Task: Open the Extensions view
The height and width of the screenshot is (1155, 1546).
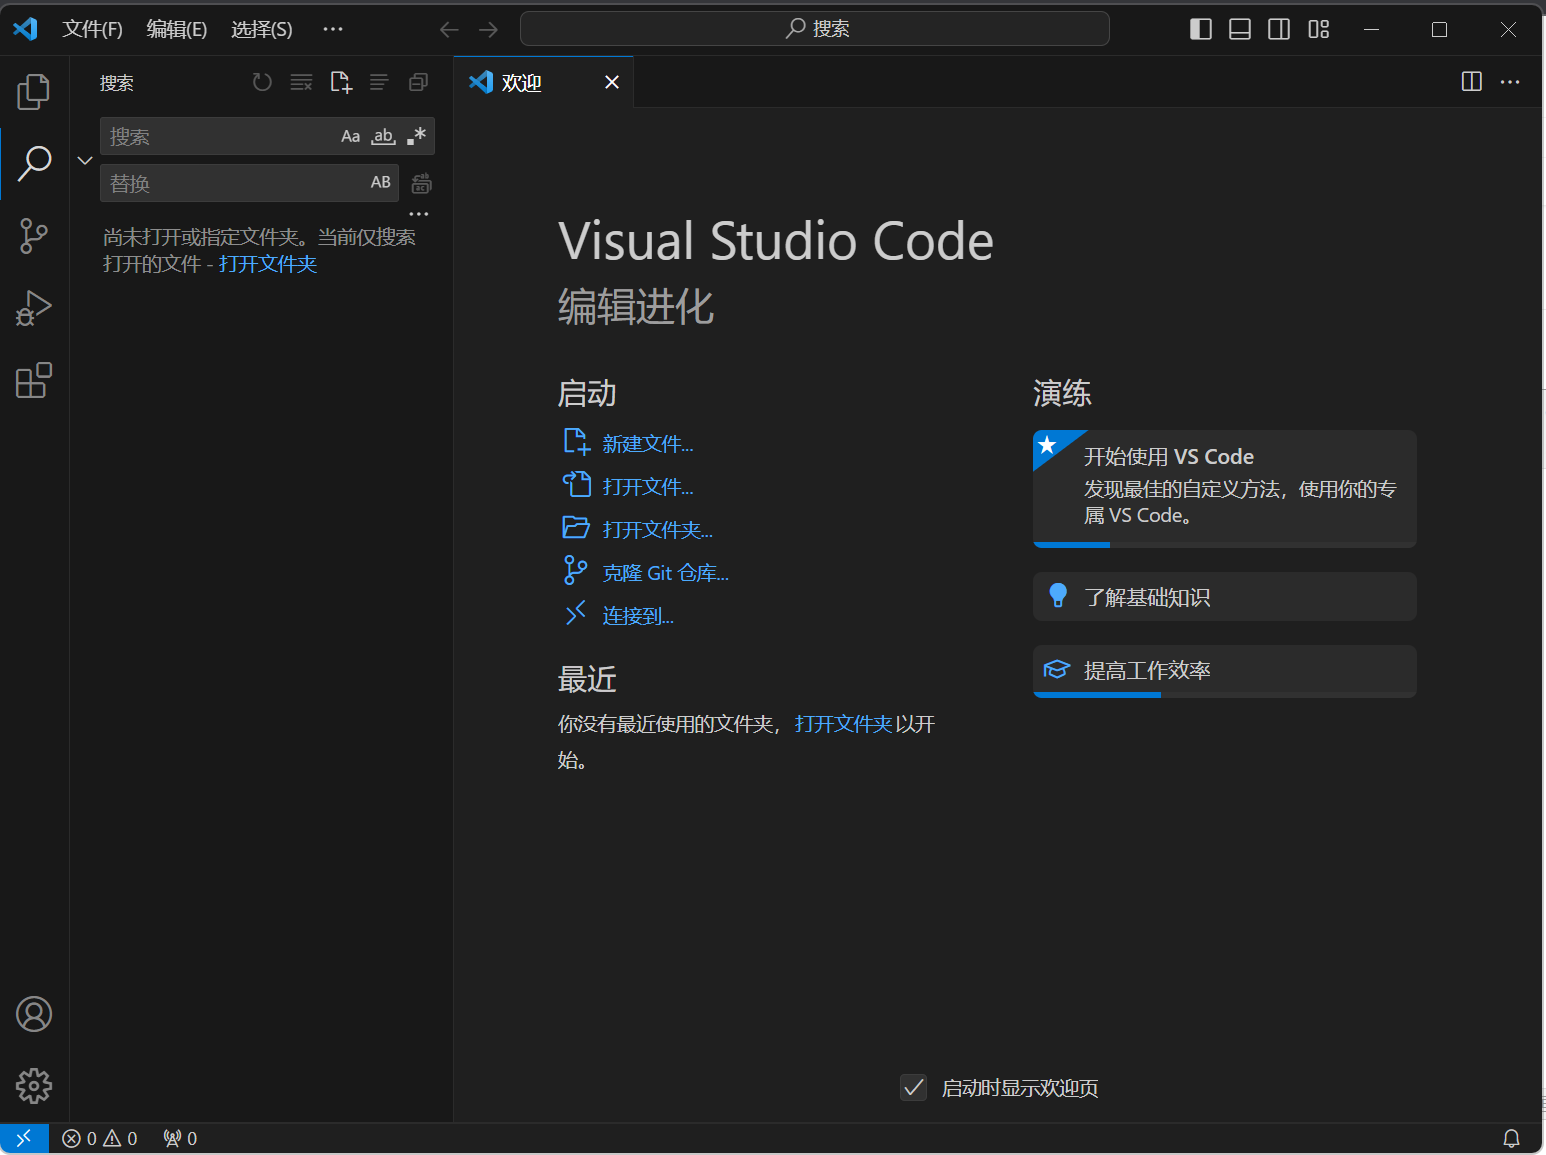Action: (x=34, y=380)
